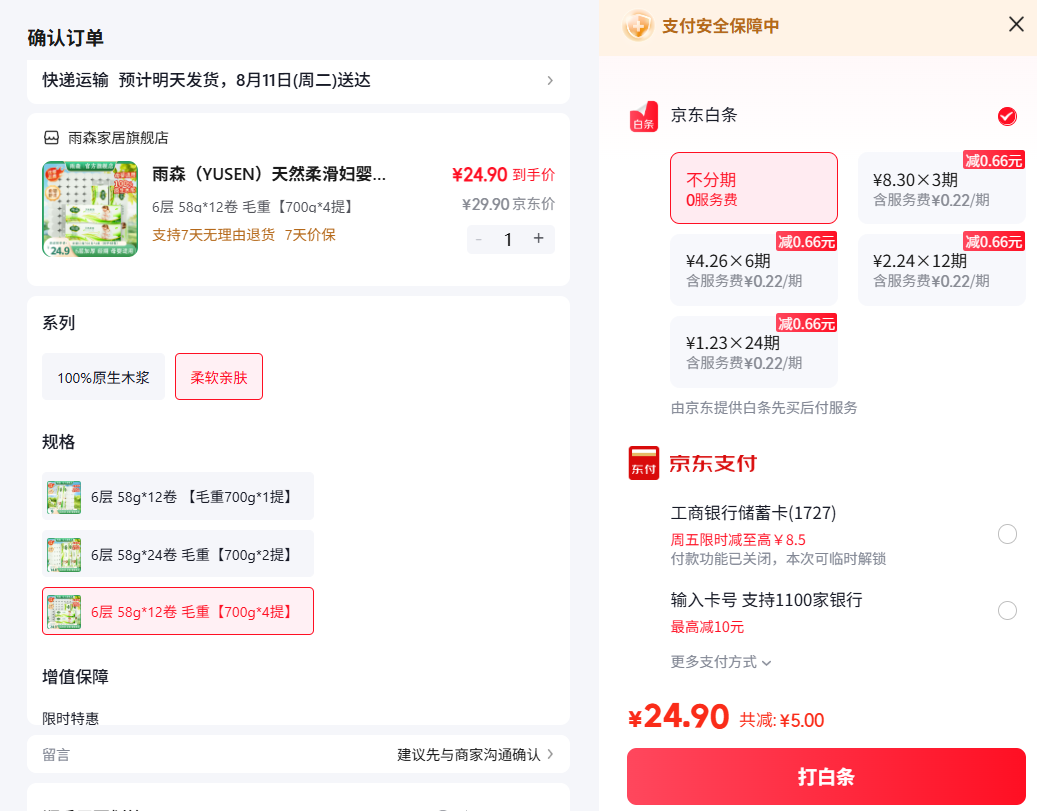
Task: Select the 输入卡号 payment radio button
Action: tap(1007, 610)
